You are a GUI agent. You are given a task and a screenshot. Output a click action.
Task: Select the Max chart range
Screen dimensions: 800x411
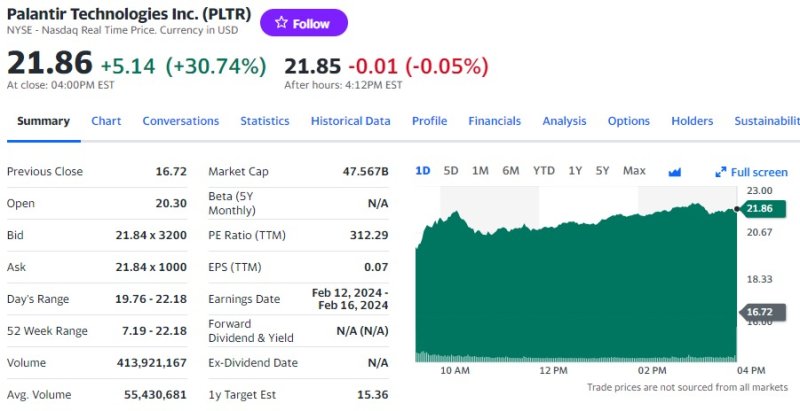(x=634, y=171)
